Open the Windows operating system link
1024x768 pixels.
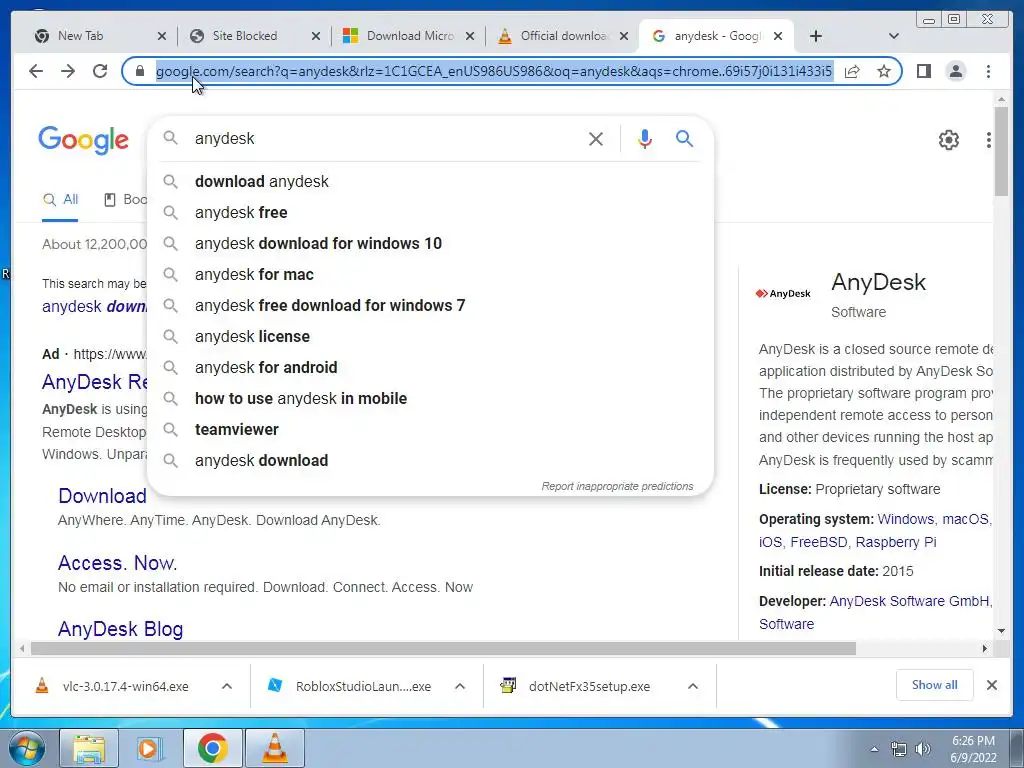pos(906,520)
